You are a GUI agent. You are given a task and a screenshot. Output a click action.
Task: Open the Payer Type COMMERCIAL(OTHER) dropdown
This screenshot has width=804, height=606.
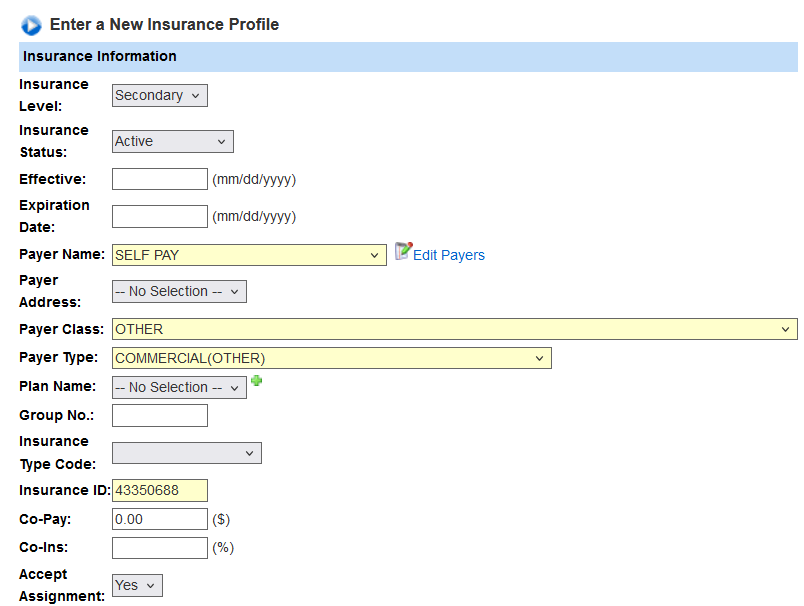click(331, 358)
